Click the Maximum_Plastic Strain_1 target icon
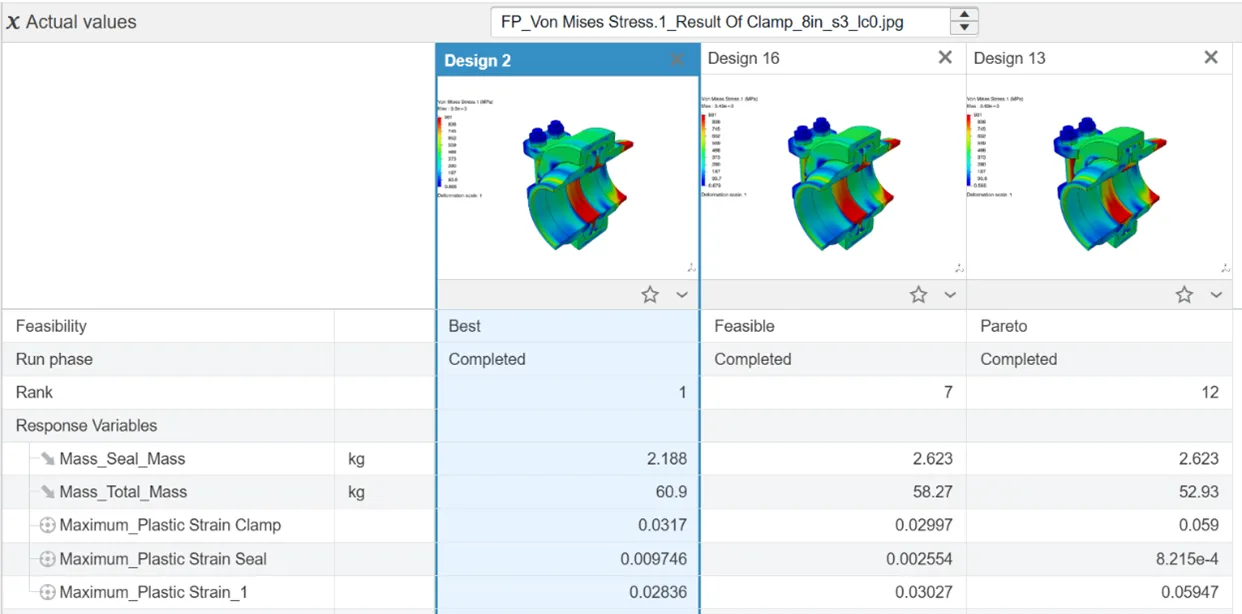Screen dimensions: 1242x614 point(47,593)
